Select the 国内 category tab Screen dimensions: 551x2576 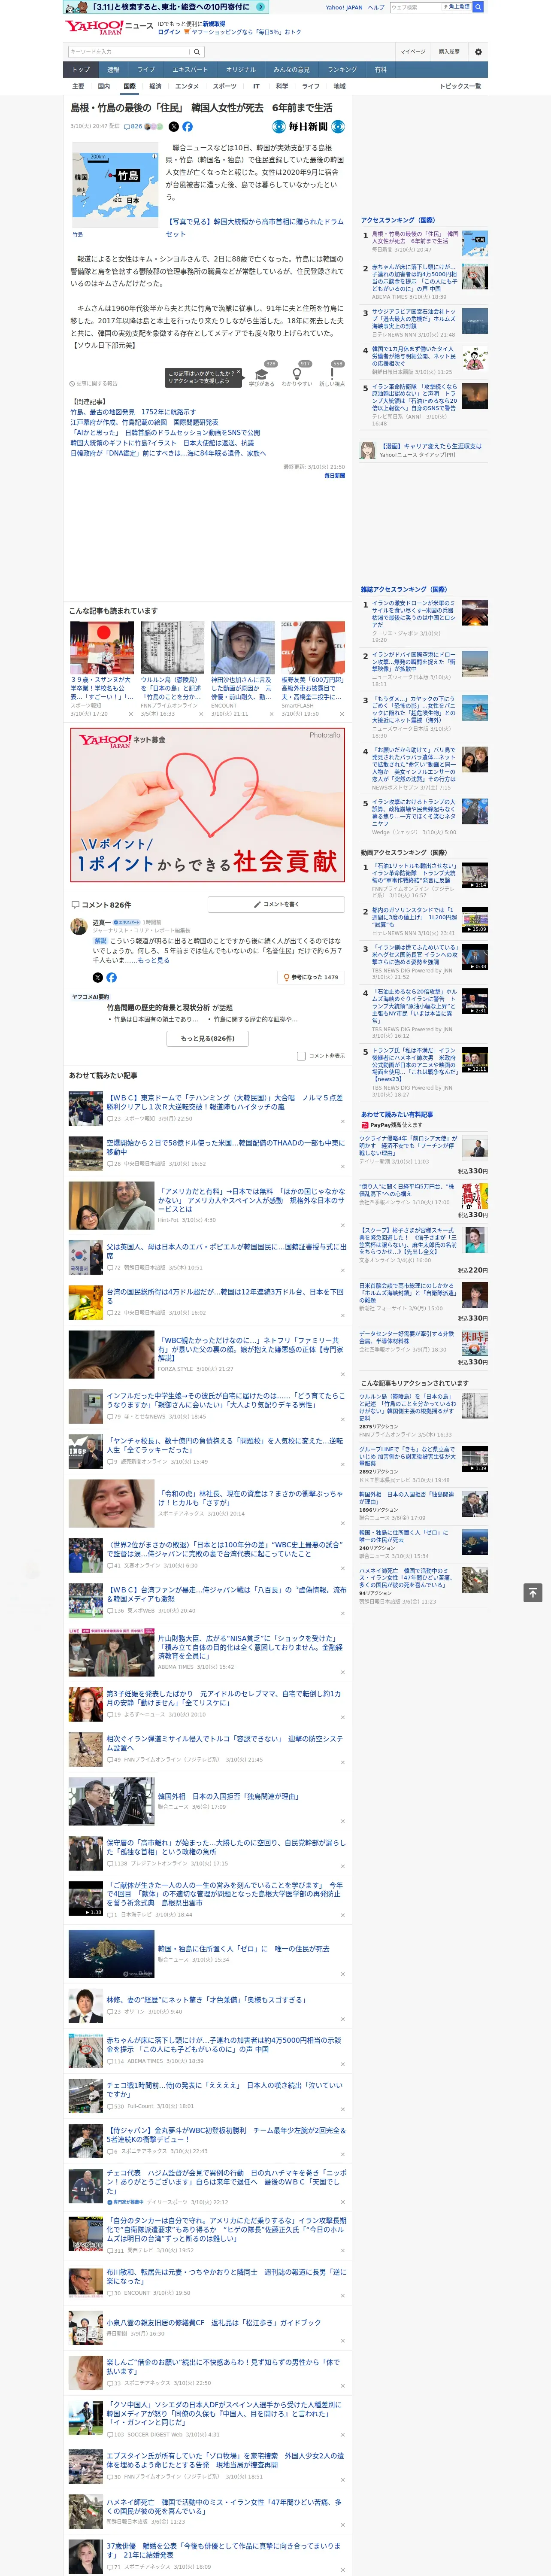[104, 87]
